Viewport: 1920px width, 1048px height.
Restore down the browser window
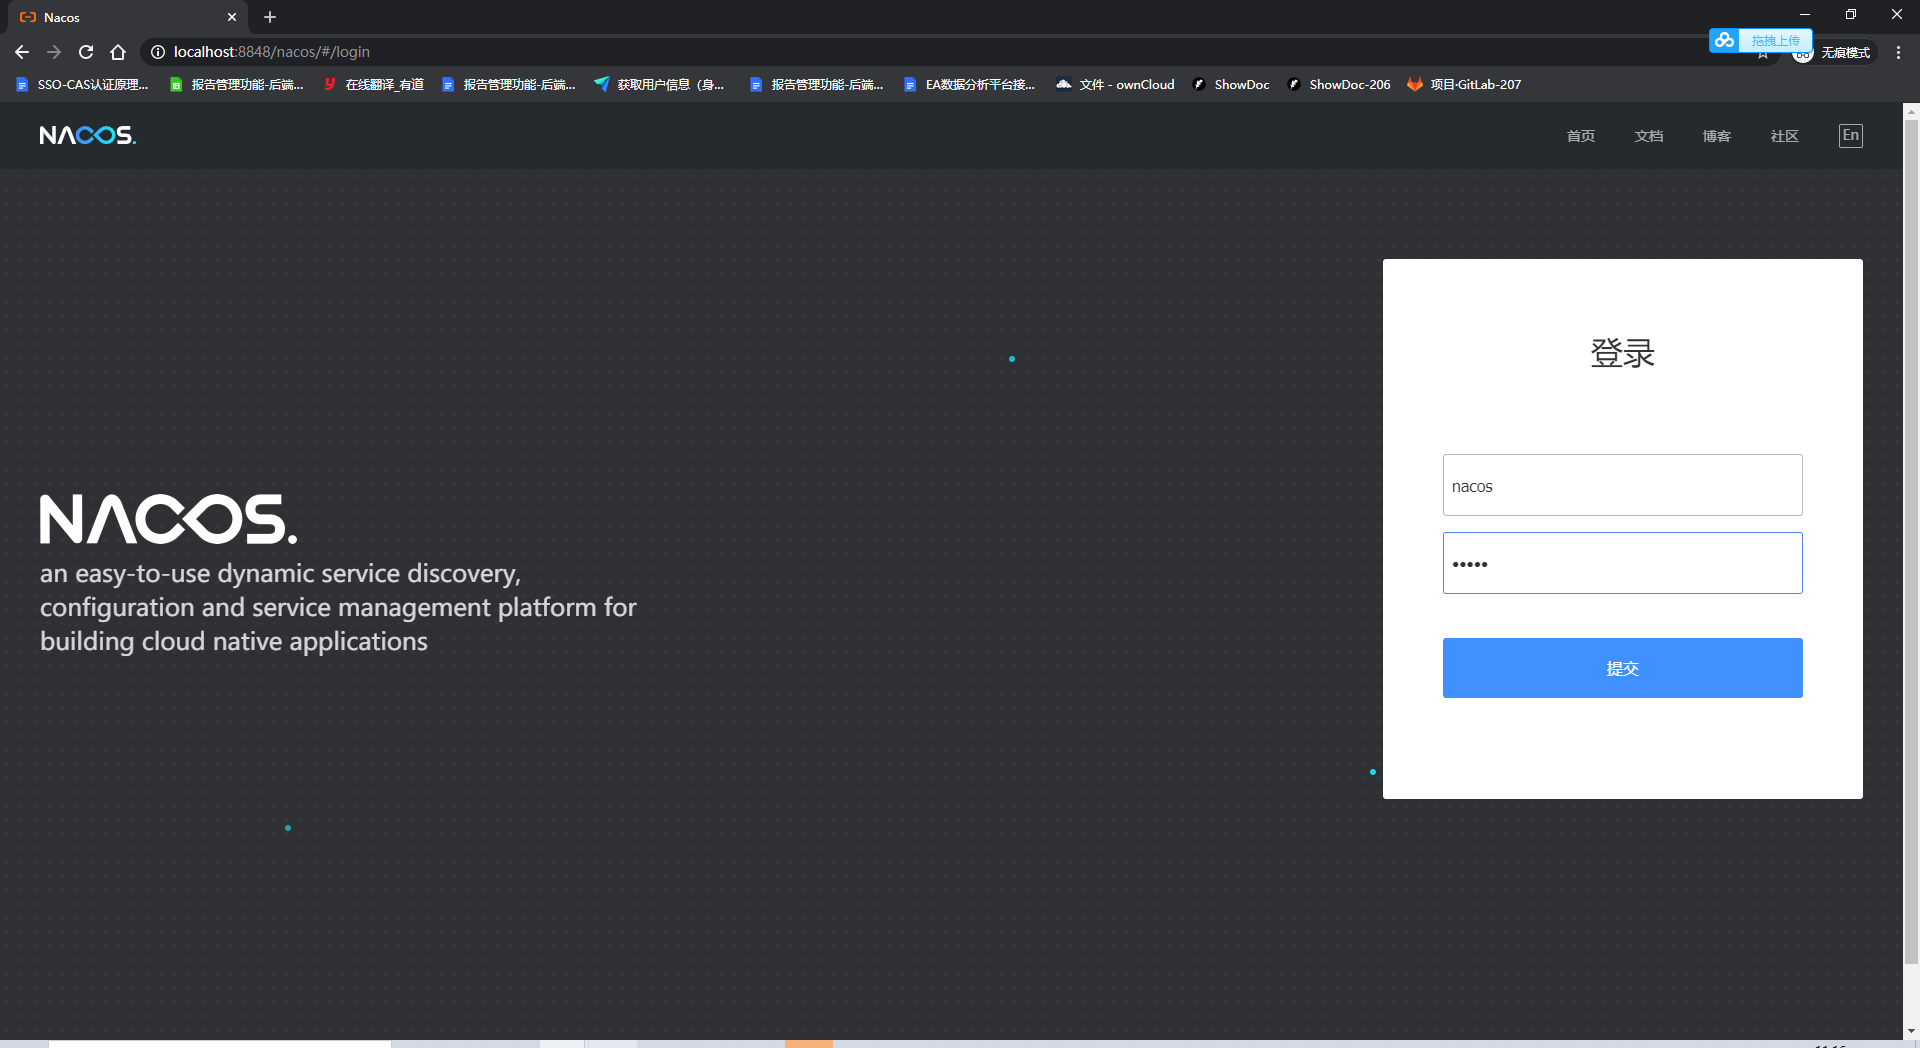1851,14
